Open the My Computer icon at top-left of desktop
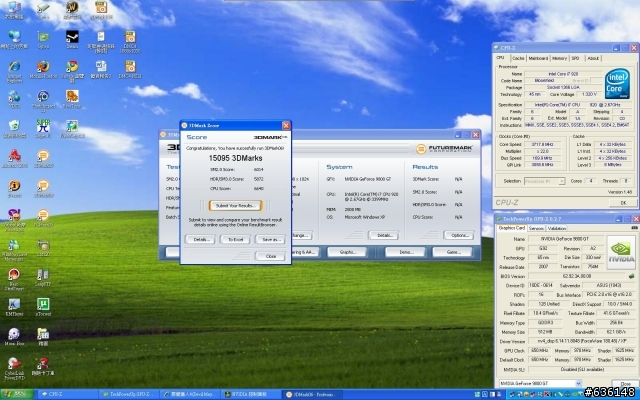640x400 pixels. 14,10
